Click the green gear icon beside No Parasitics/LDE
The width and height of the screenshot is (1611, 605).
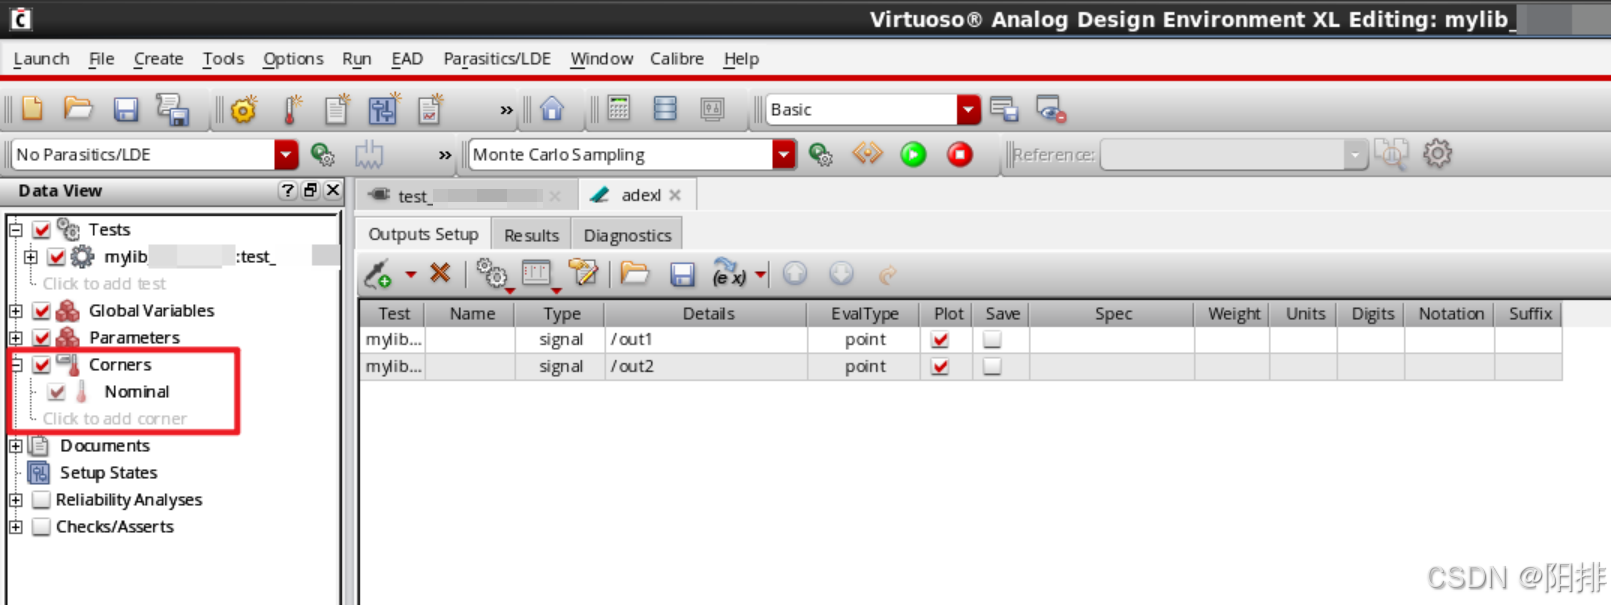tap(322, 154)
